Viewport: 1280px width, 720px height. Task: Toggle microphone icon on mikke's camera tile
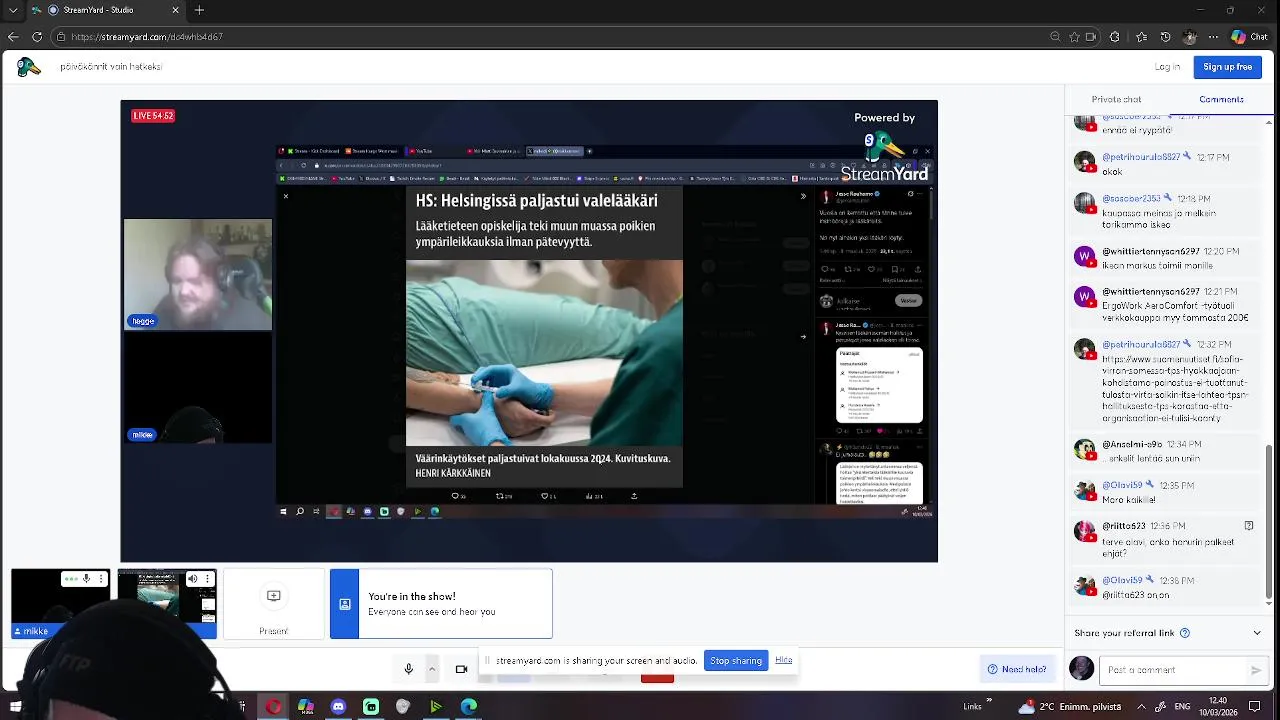(86, 579)
